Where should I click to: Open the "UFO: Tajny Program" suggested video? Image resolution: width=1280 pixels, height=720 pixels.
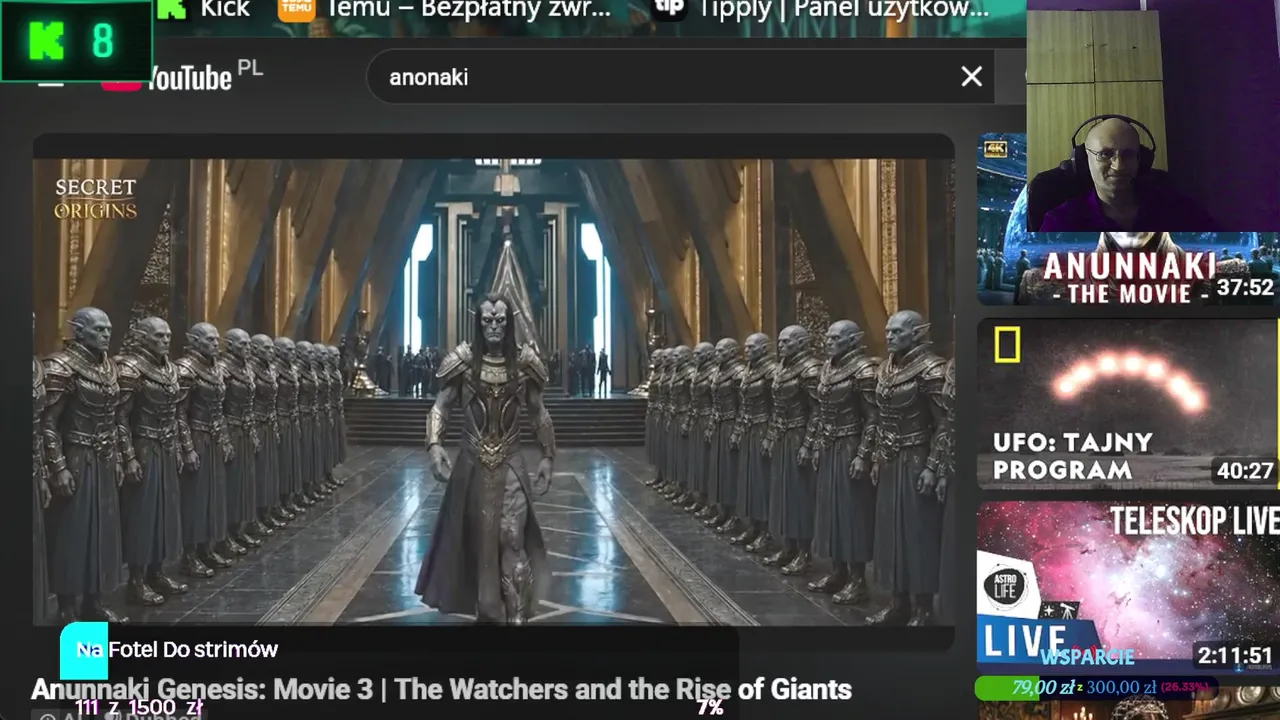1128,404
